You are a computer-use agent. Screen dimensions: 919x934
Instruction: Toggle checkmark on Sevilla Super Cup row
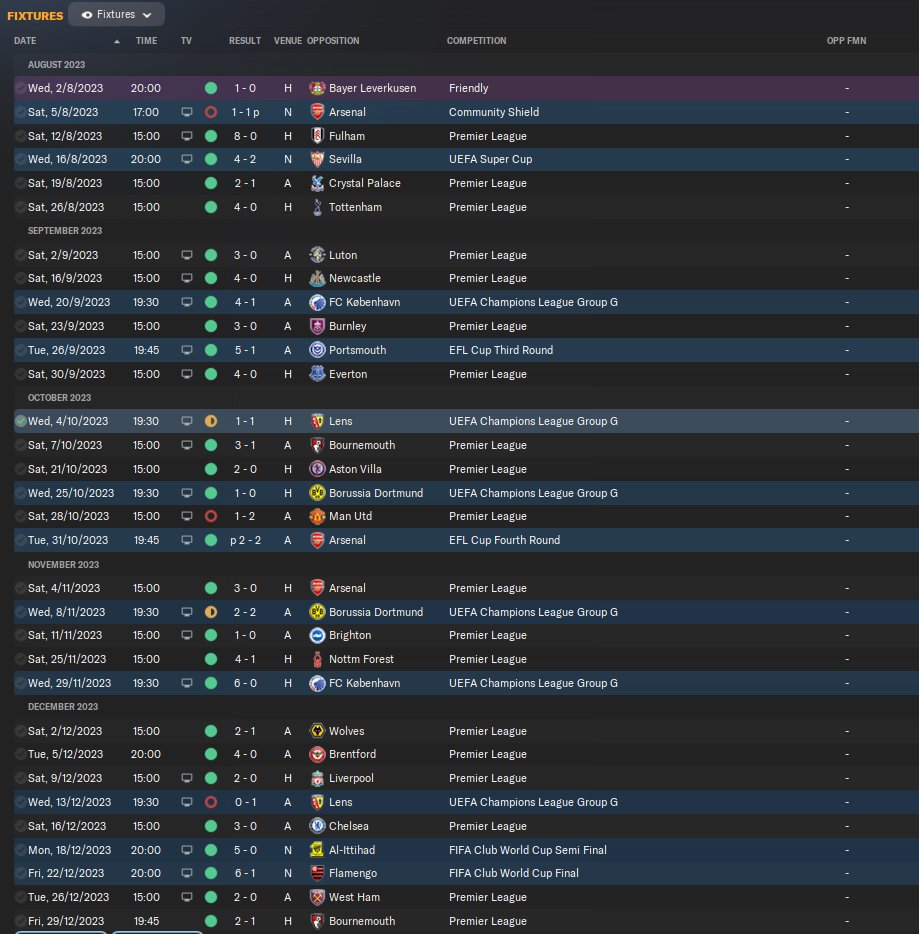tap(21, 159)
